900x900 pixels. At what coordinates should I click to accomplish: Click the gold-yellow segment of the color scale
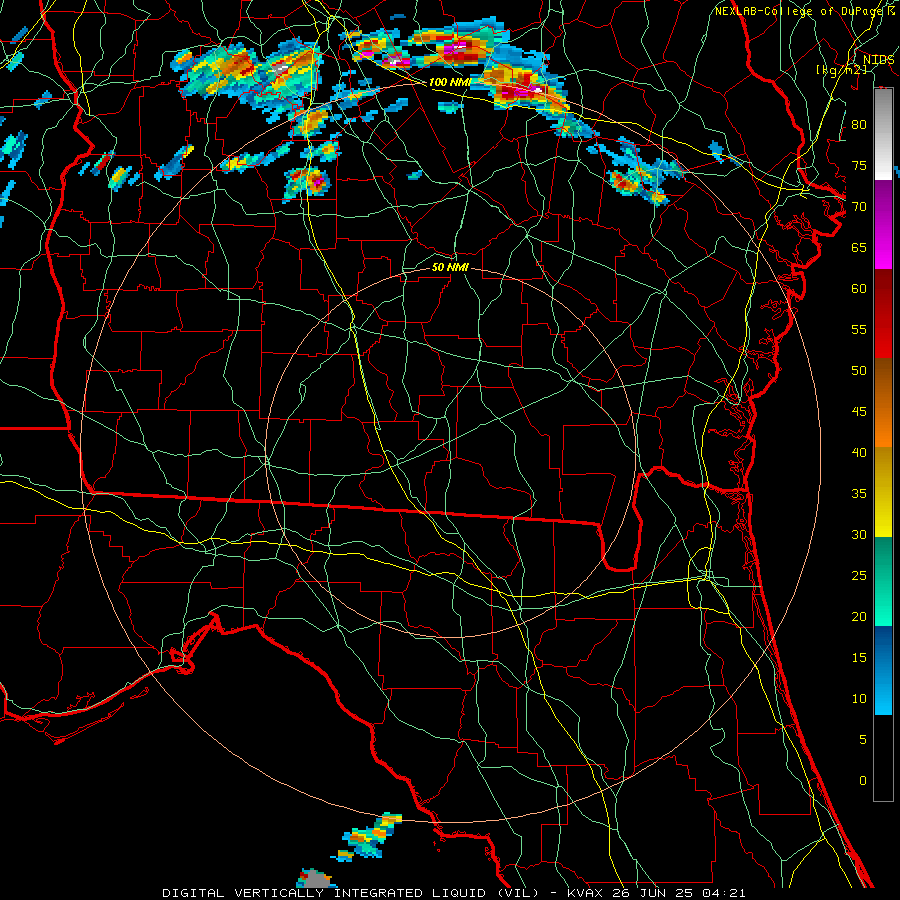click(883, 492)
